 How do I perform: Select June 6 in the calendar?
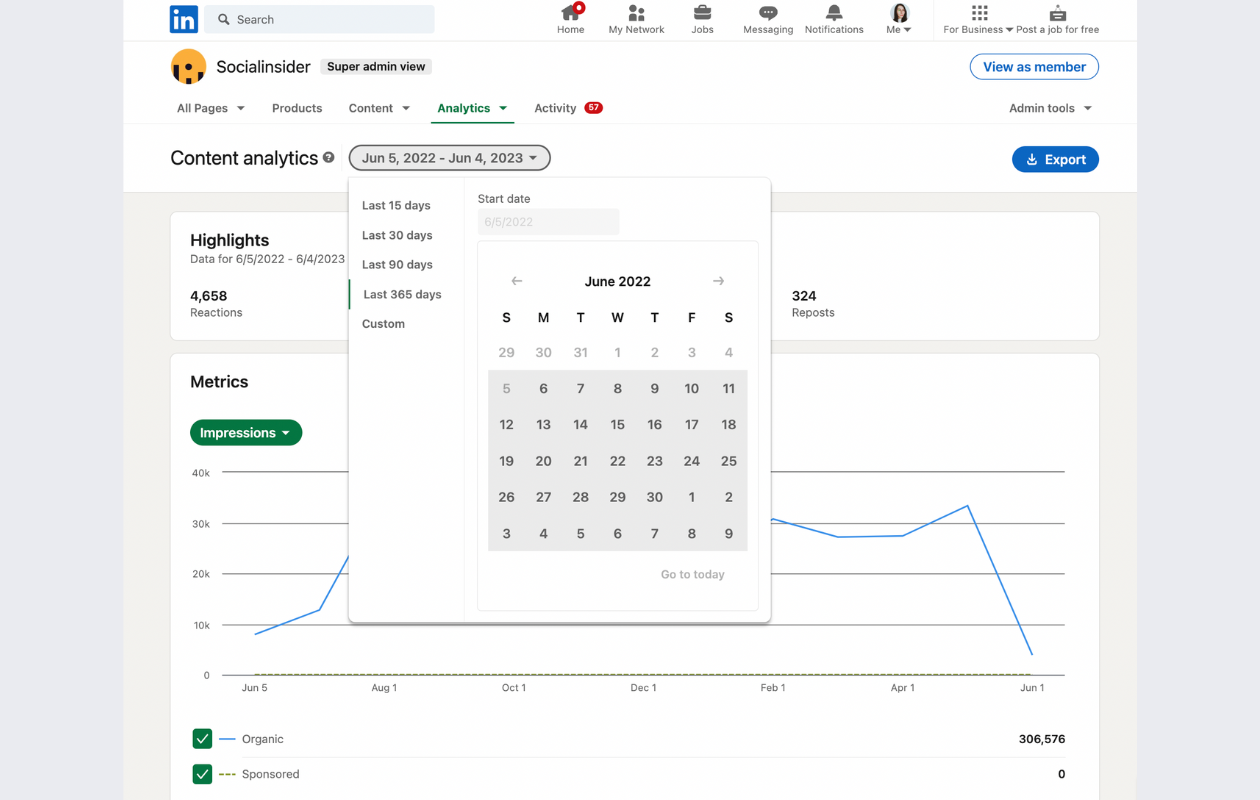543,389
